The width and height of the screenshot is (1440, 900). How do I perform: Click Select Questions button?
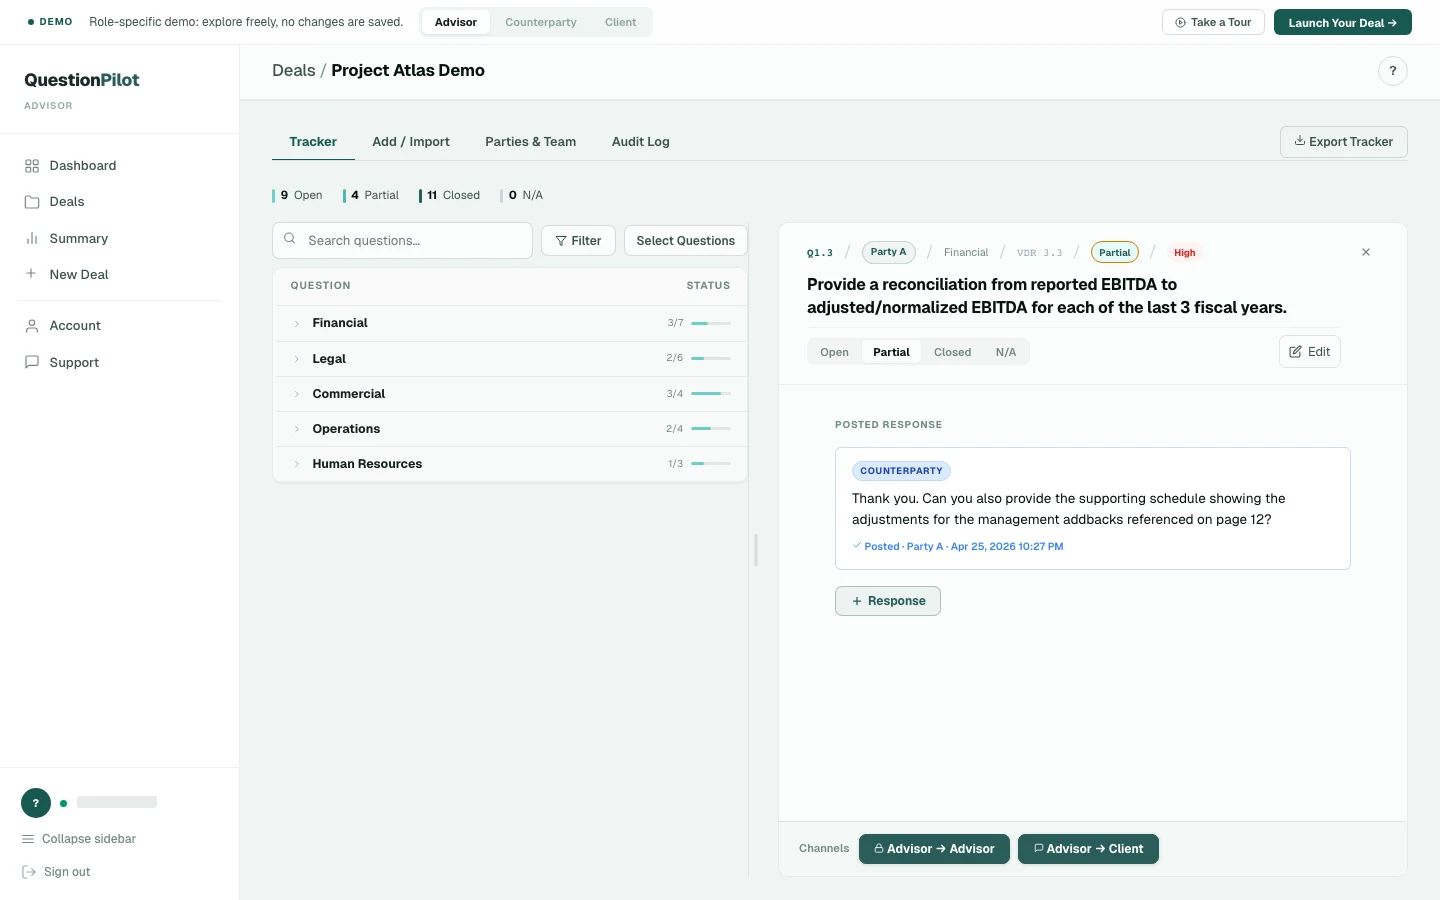(686, 240)
